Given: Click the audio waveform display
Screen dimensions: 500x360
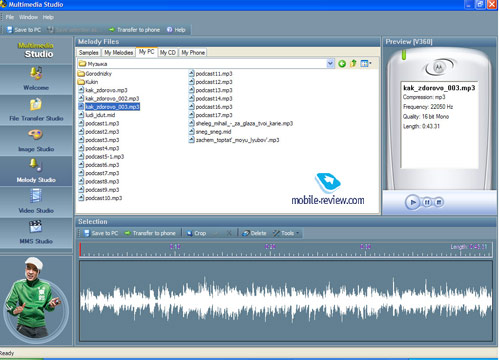Looking at the screenshot, I should click(x=286, y=301).
